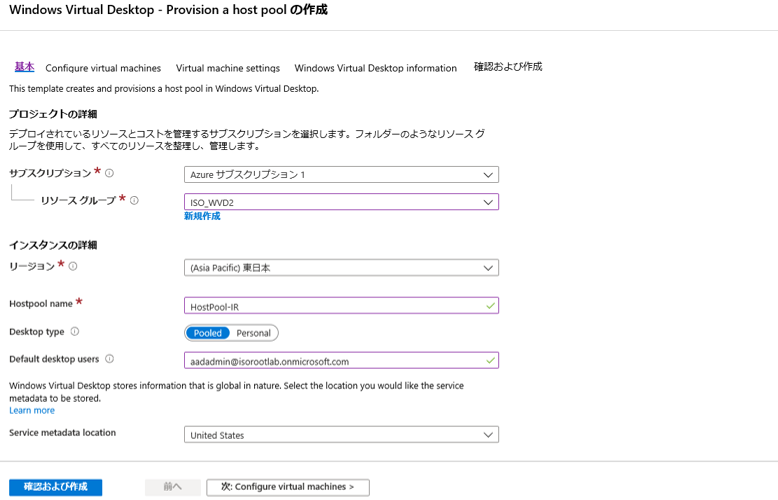Click the インスタンスの詳細 heading

tap(53, 245)
